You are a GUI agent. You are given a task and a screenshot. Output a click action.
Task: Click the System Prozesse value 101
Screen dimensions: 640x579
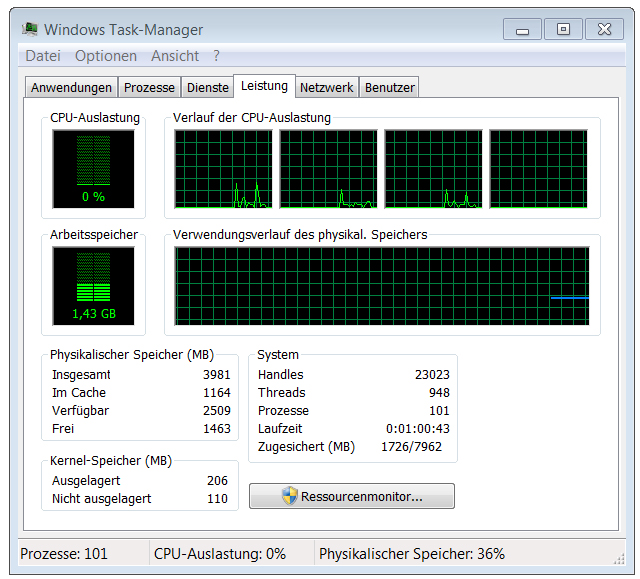(x=439, y=410)
